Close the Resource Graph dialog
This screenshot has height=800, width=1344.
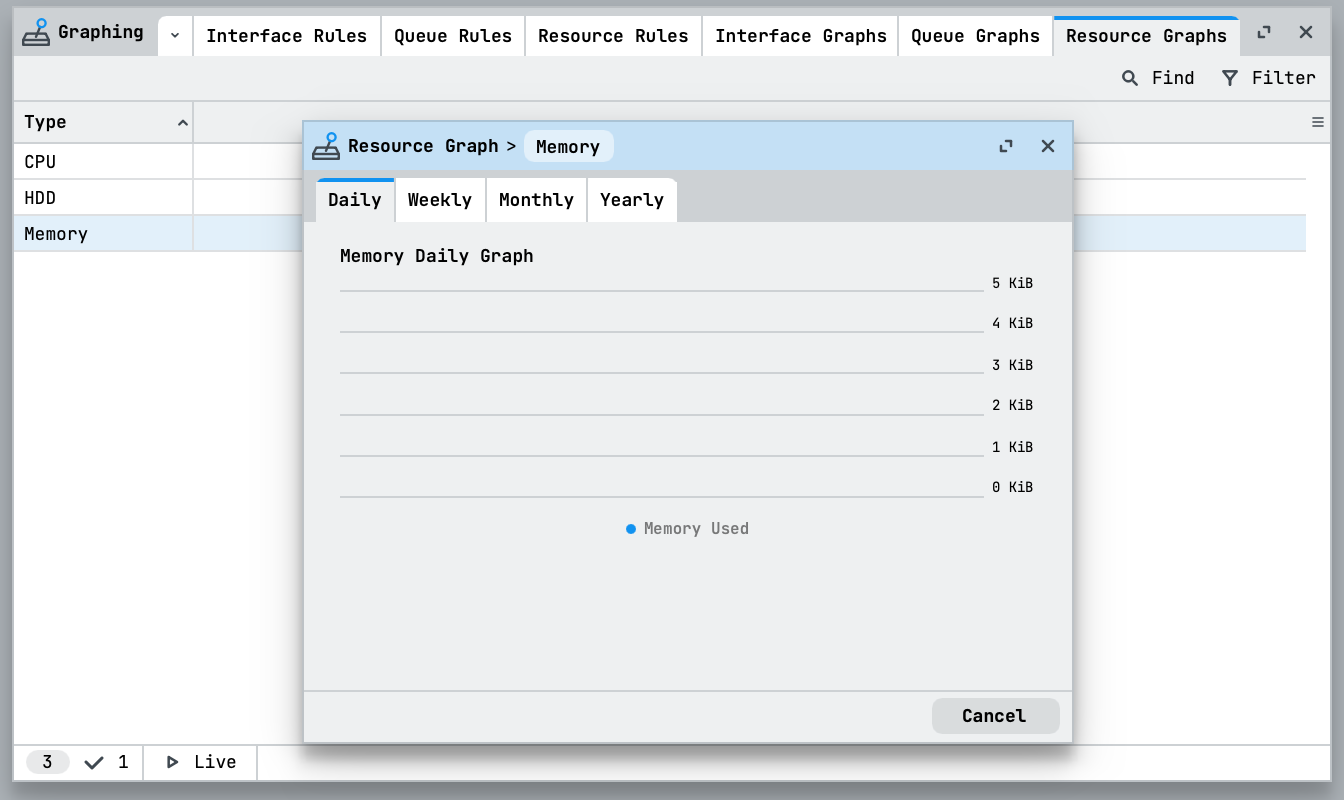click(x=1048, y=146)
